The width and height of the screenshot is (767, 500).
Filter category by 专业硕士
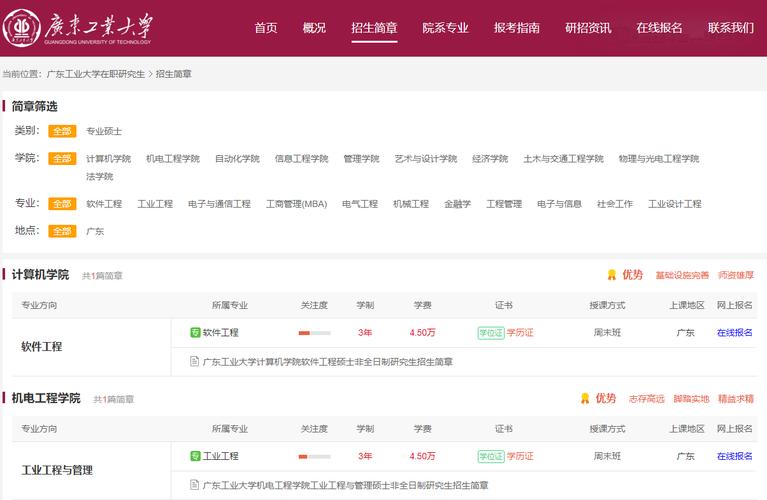point(104,131)
